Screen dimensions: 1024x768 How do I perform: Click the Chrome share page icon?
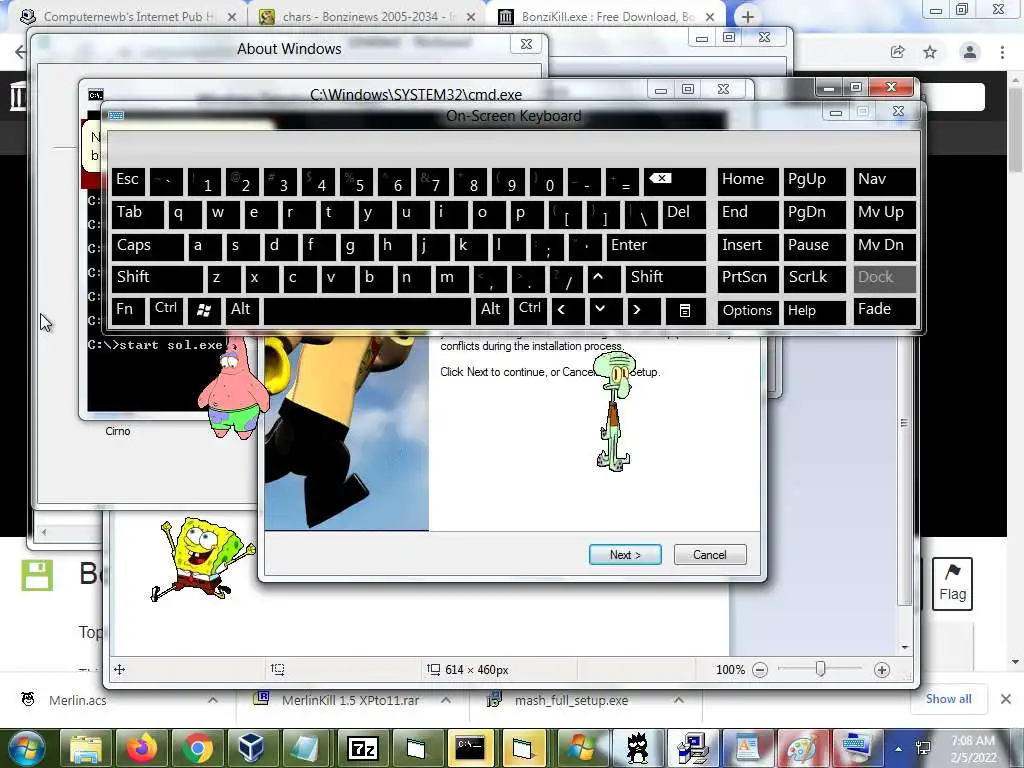[897, 52]
